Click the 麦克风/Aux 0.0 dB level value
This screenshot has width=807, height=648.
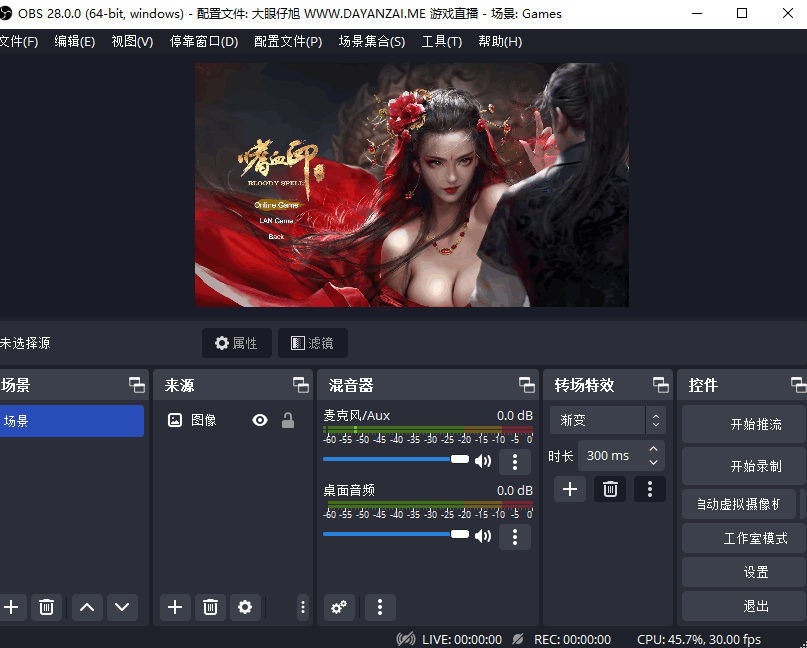[x=515, y=416]
